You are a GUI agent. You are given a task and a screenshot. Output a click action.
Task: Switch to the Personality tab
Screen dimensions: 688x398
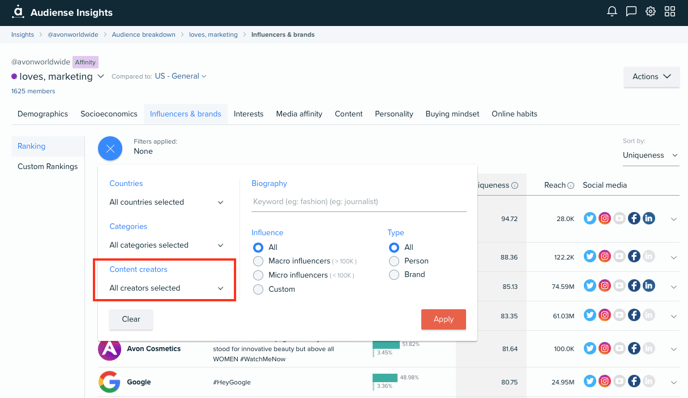[394, 114]
